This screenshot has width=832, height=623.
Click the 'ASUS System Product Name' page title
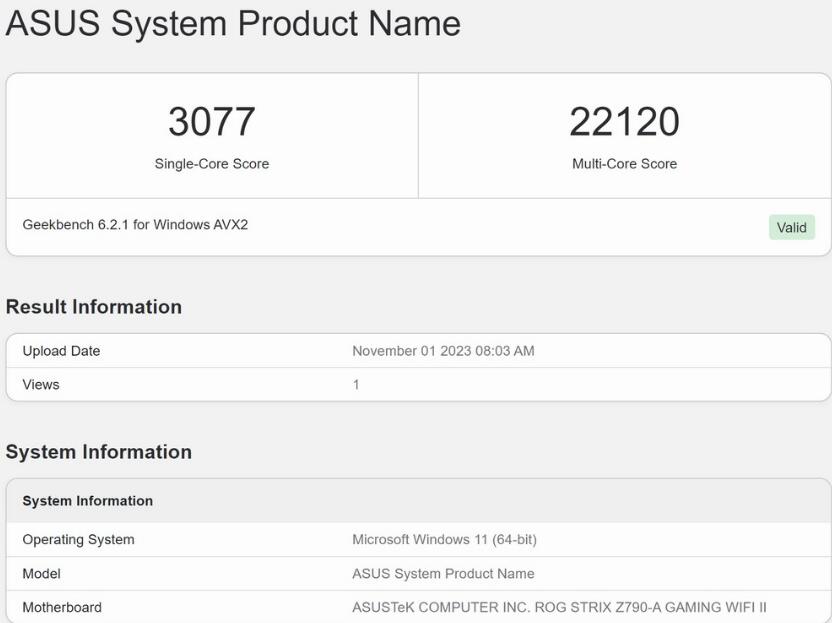pos(233,24)
